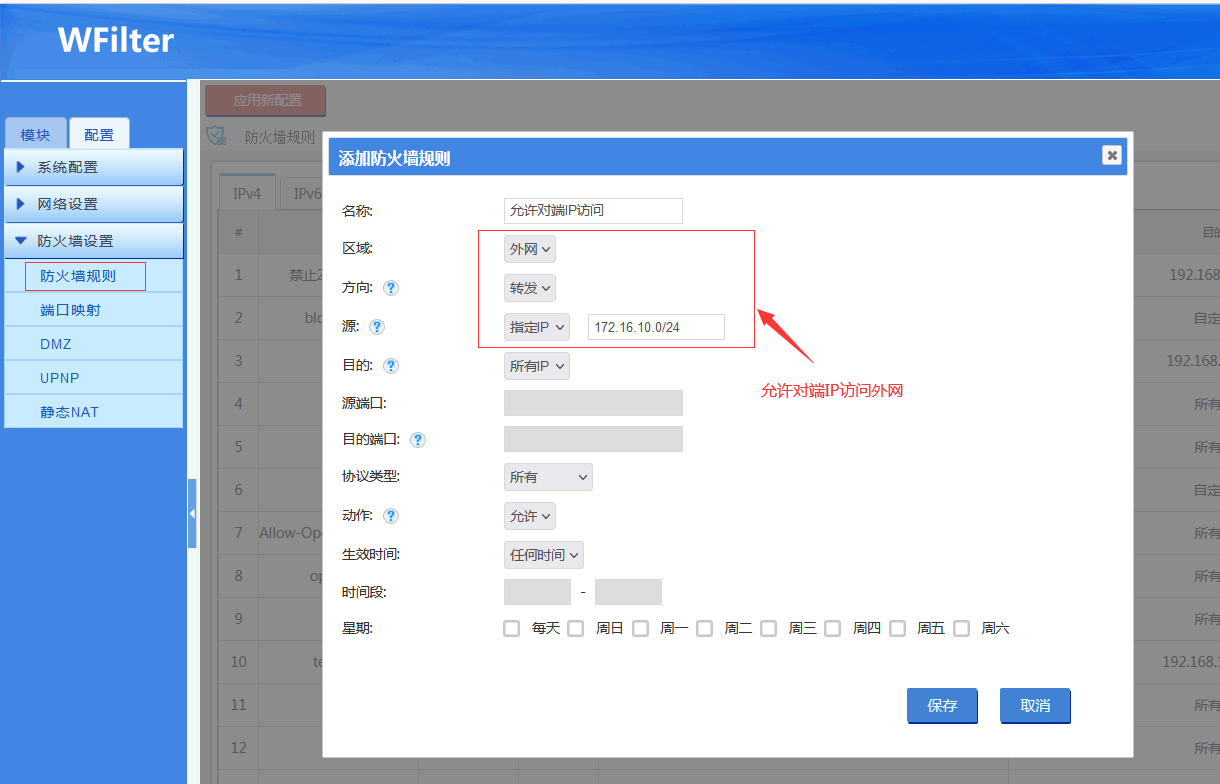Click the help icon next to 目的端口
This screenshot has height=784, width=1220.
(x=417, y=440)
